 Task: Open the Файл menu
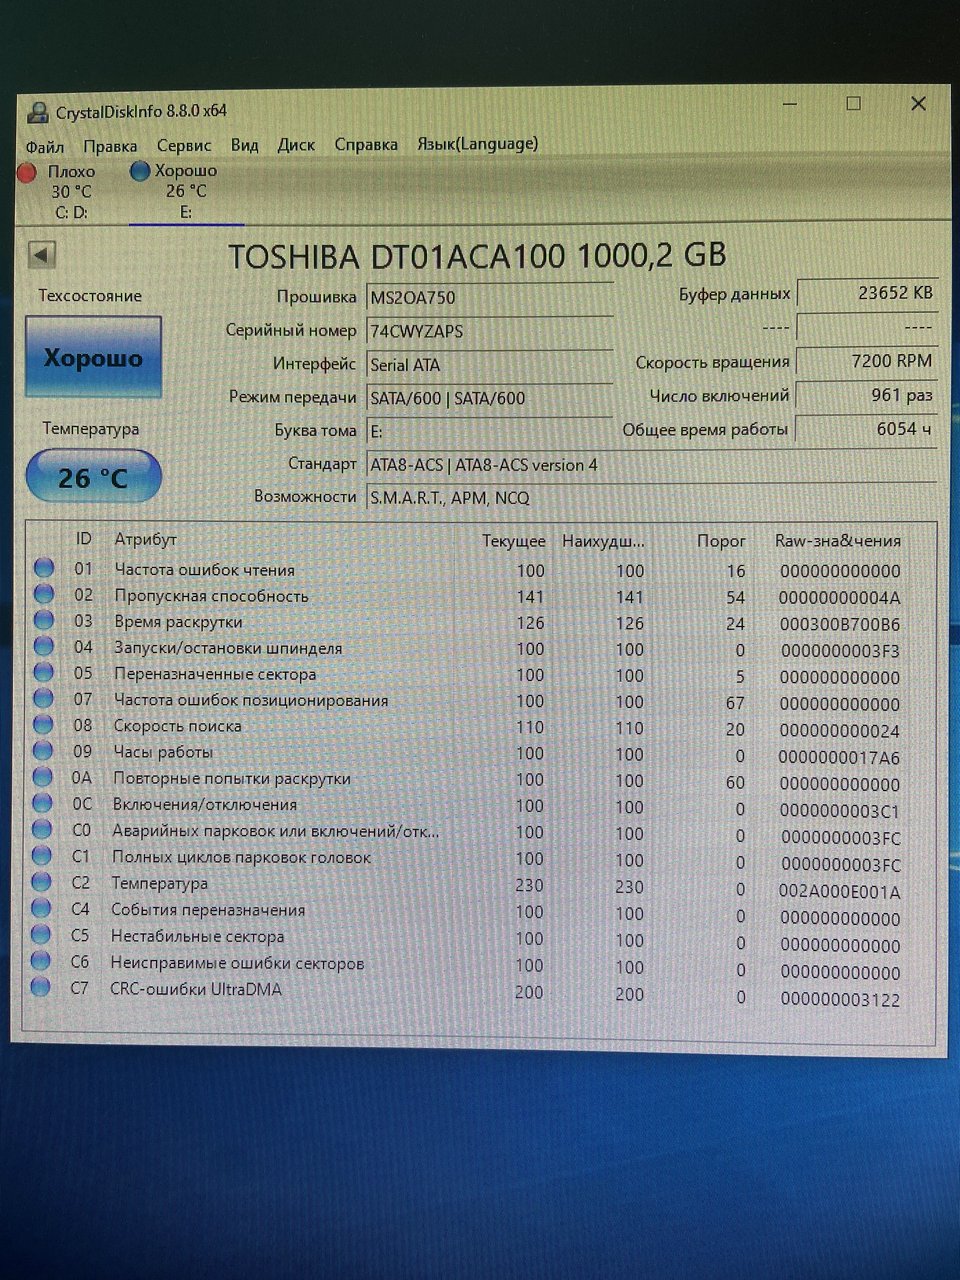[x=45, y=147]
